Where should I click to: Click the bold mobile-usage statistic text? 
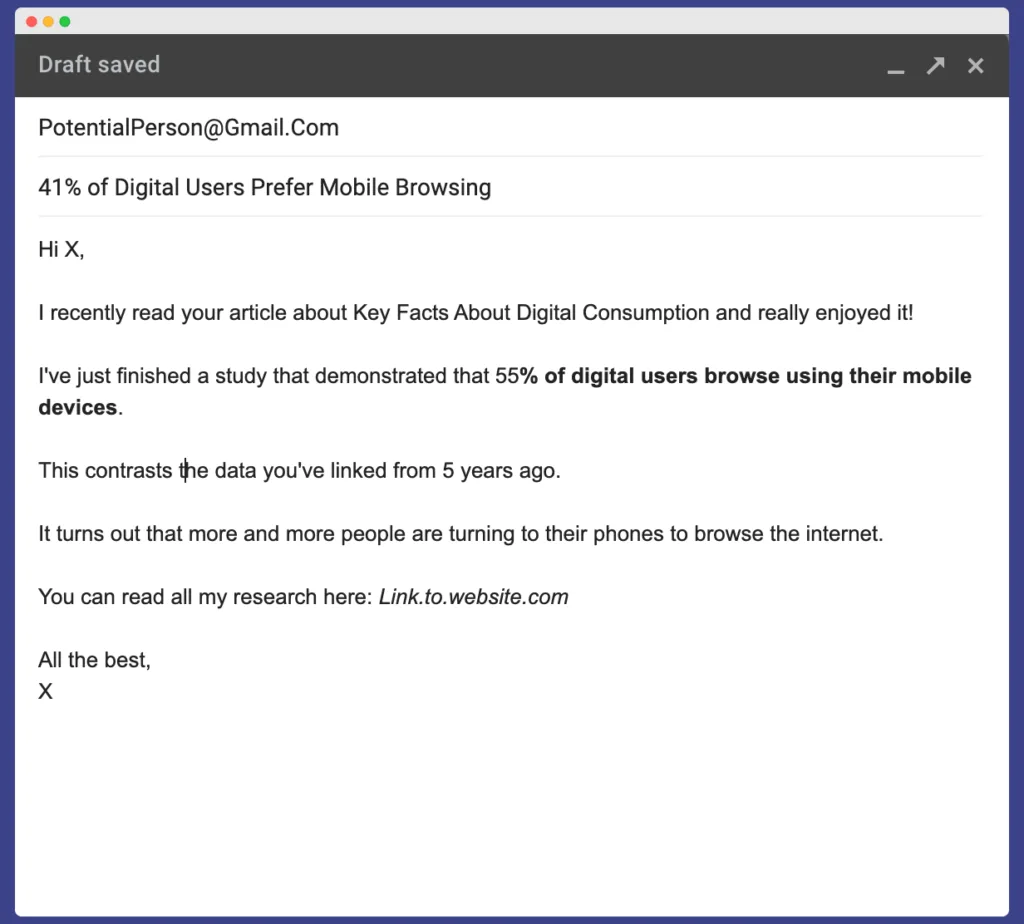point(746,376)
